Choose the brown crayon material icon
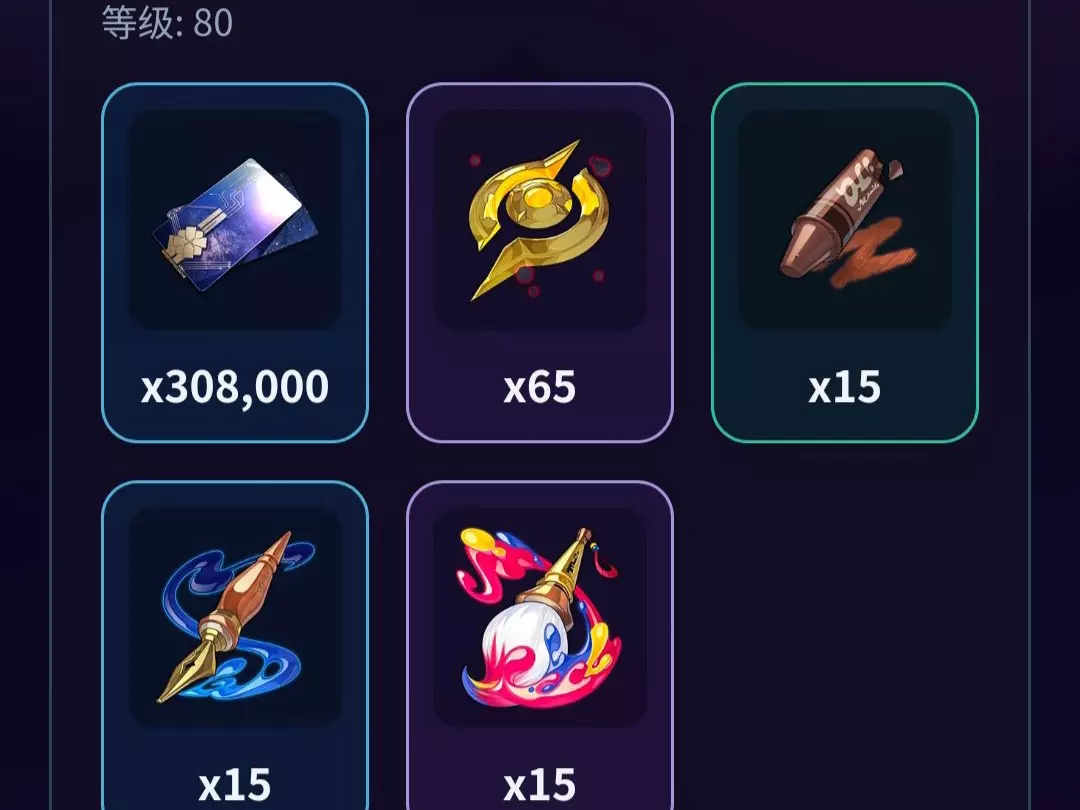 [x=849, y=218]
